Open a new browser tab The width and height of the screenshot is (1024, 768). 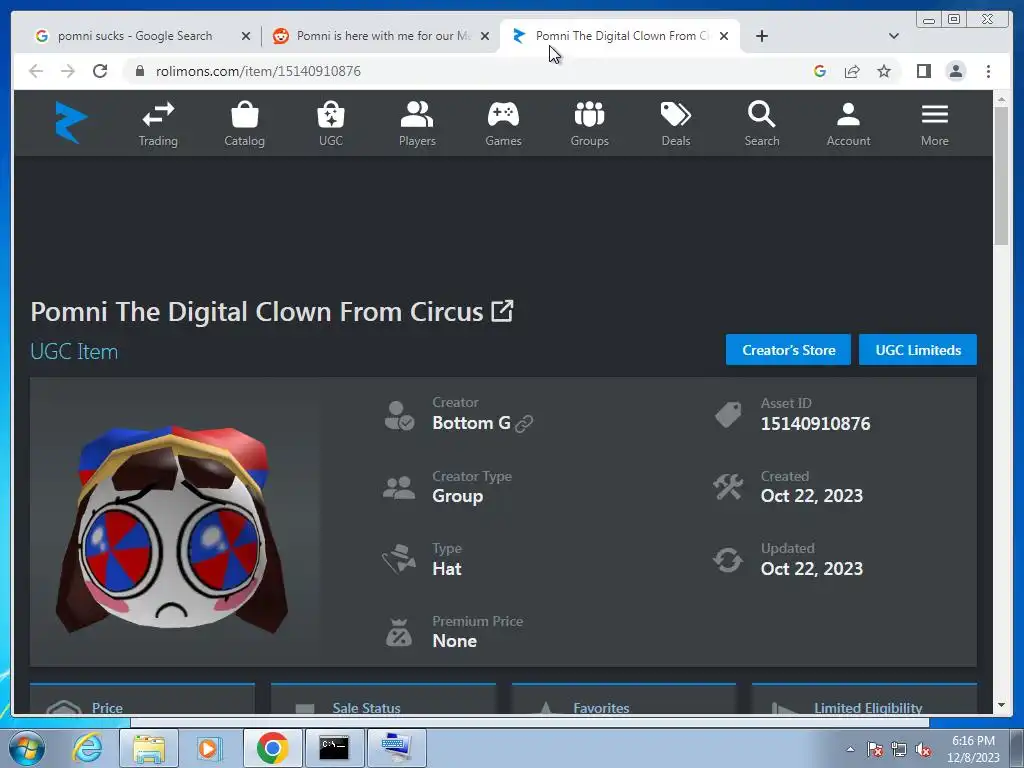(x=761, y=36)
